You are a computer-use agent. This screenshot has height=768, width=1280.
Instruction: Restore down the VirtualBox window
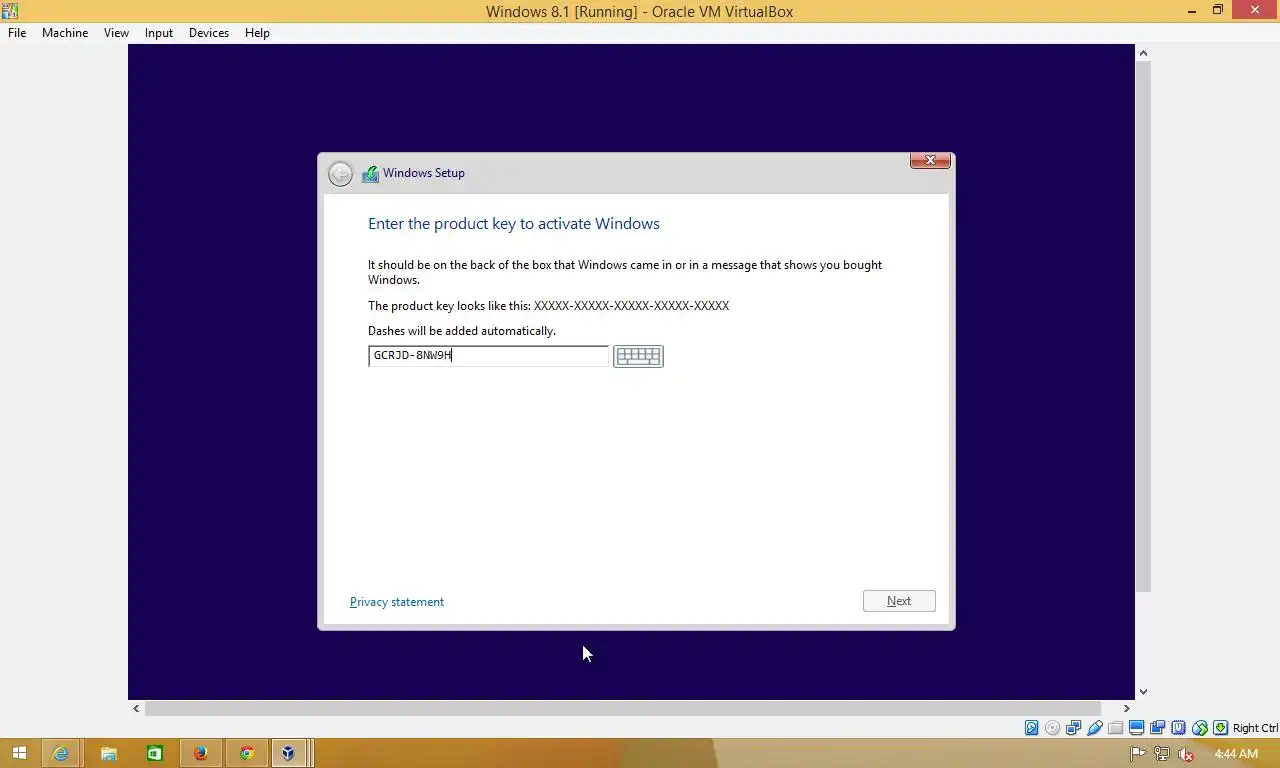point(1218,11)
